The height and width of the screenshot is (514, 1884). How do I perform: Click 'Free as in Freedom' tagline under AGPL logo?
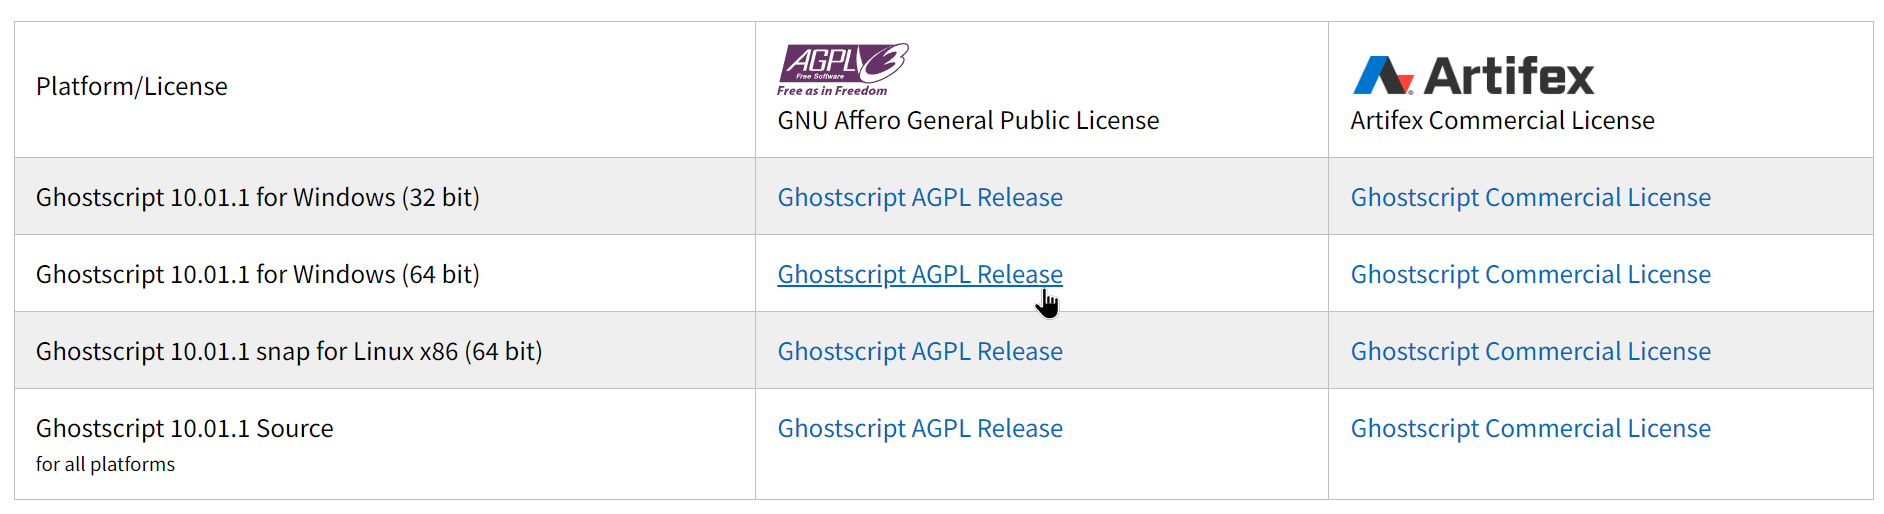(x=832, y=90)
